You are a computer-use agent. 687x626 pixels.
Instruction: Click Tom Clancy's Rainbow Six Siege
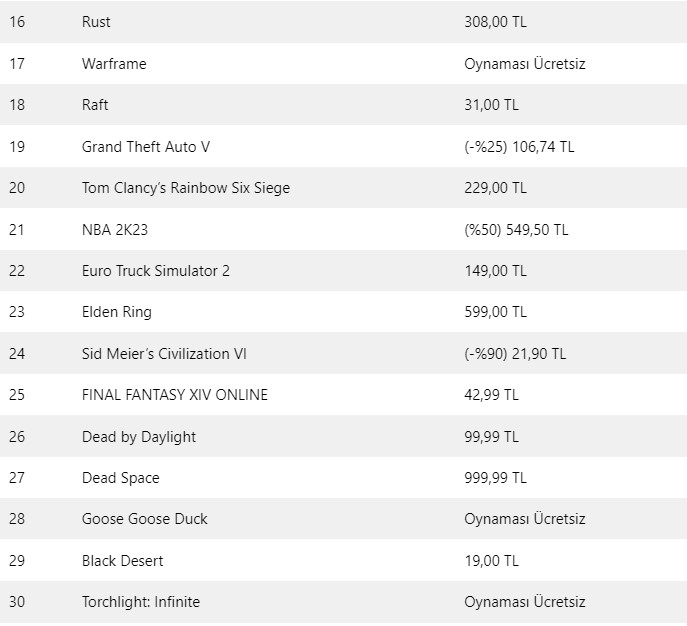186,188
